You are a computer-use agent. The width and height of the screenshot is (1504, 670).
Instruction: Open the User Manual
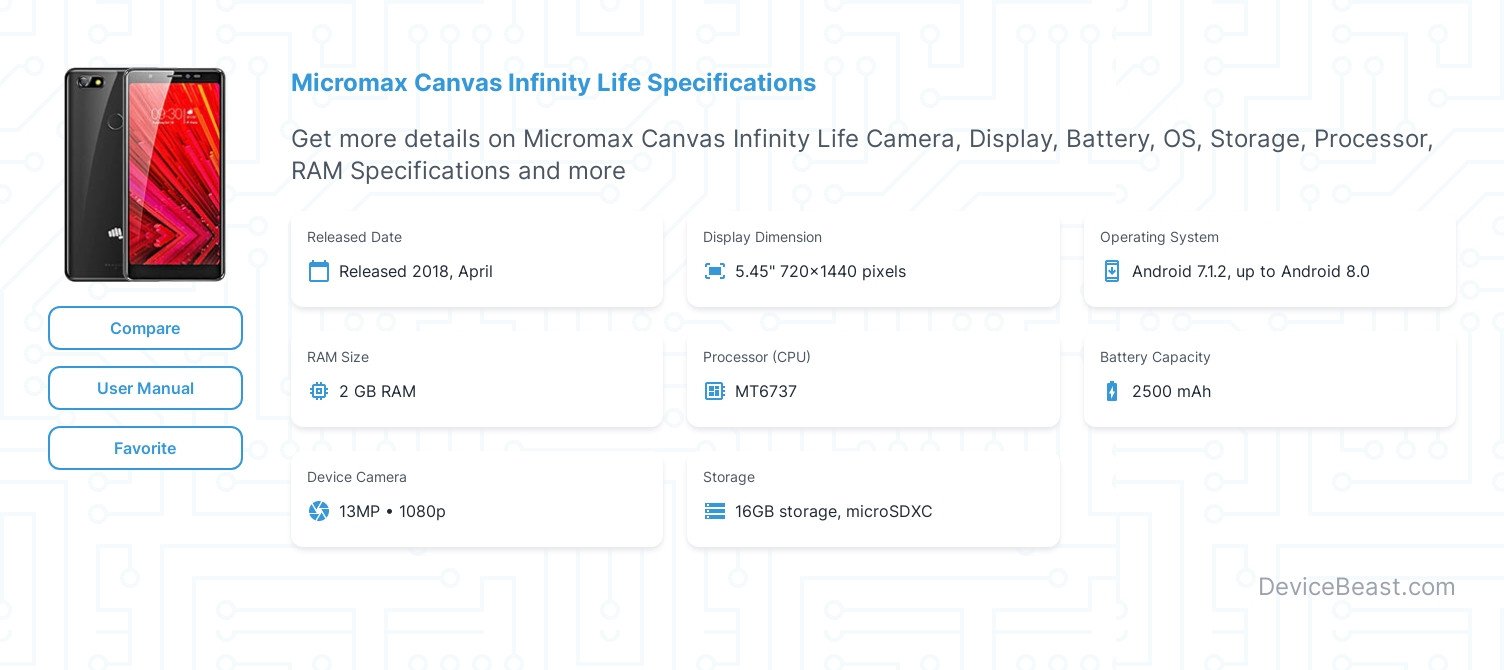click(145, 388)
